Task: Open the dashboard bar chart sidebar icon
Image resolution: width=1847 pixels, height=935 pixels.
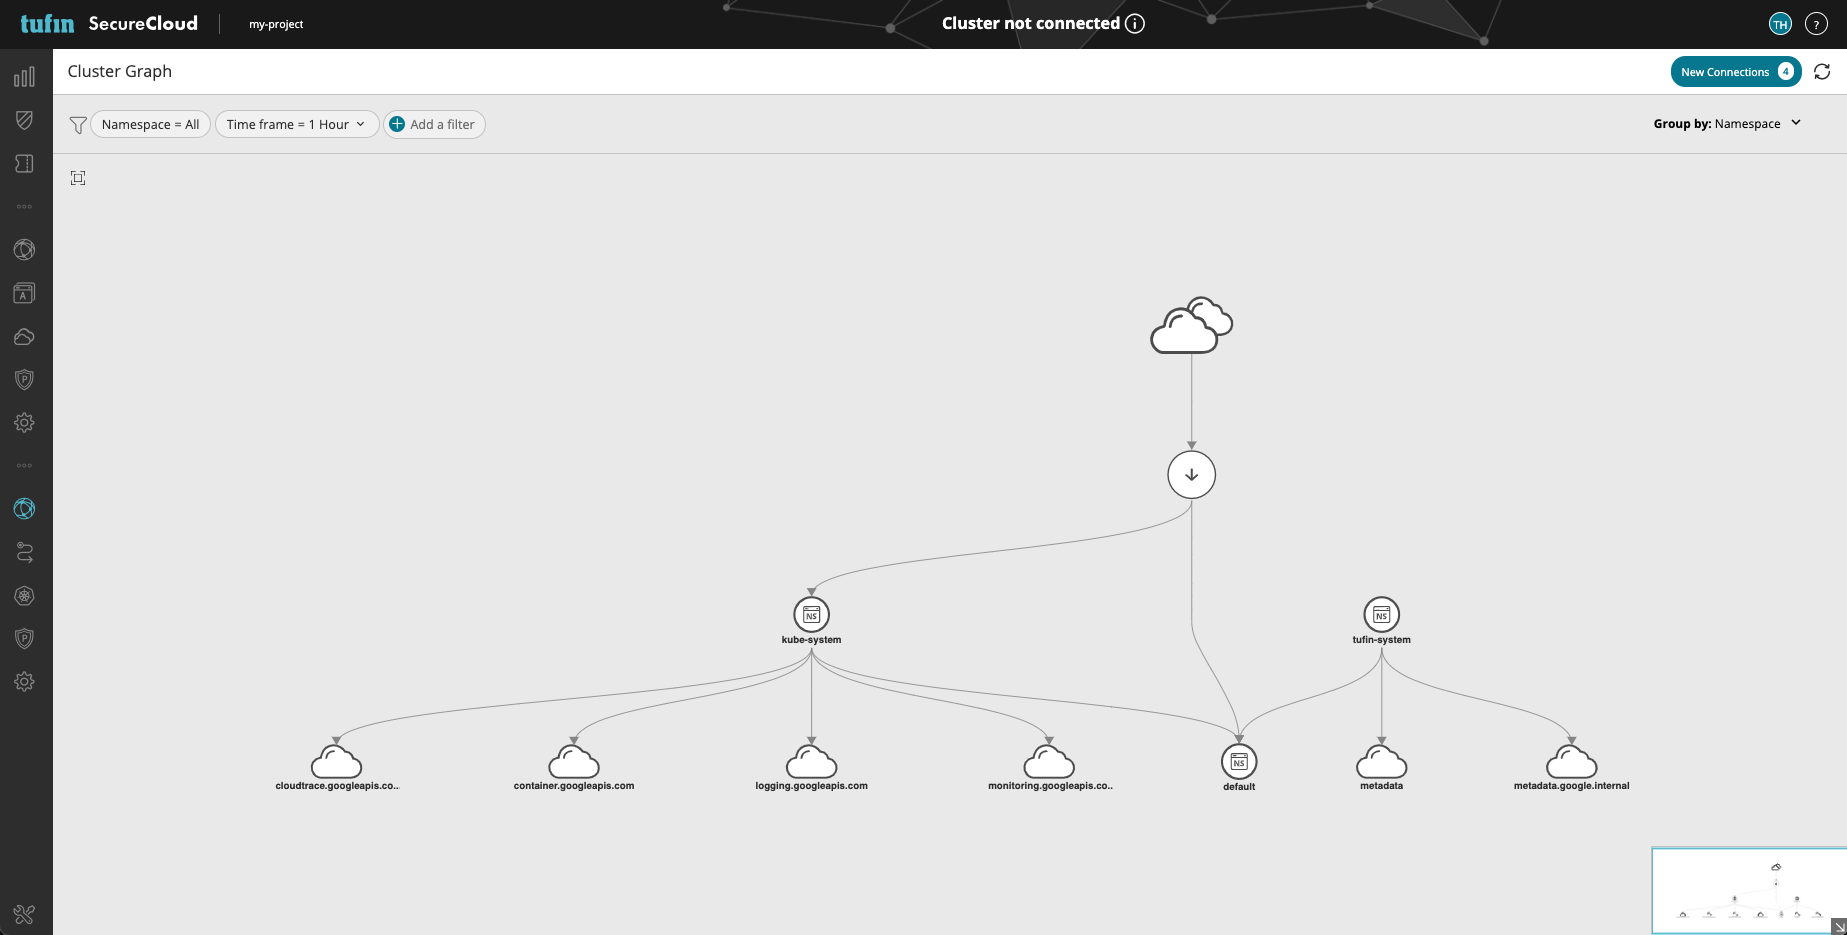Action: (25, 77)
